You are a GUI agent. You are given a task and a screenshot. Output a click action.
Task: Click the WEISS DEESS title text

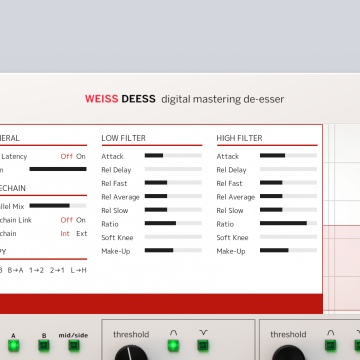point(120,99)
